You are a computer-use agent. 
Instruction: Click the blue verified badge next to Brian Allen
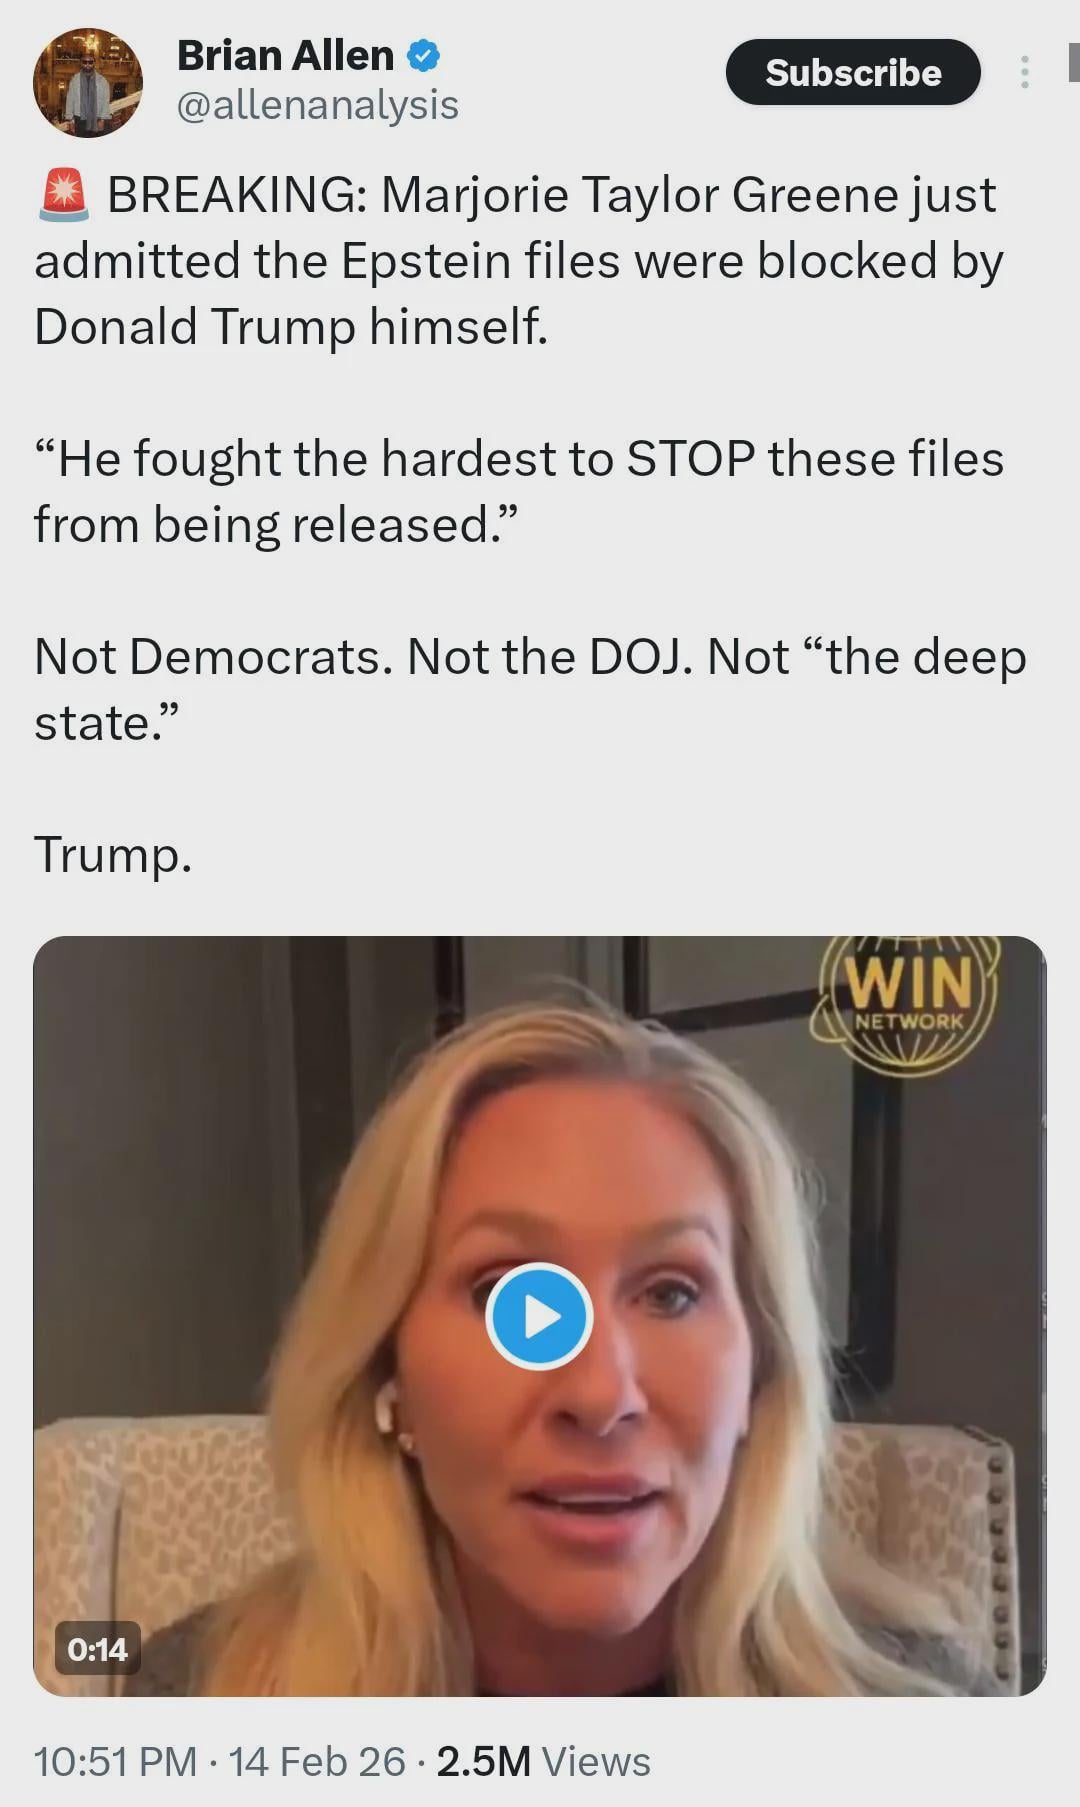pyautogui.click(x=424, y=56)
